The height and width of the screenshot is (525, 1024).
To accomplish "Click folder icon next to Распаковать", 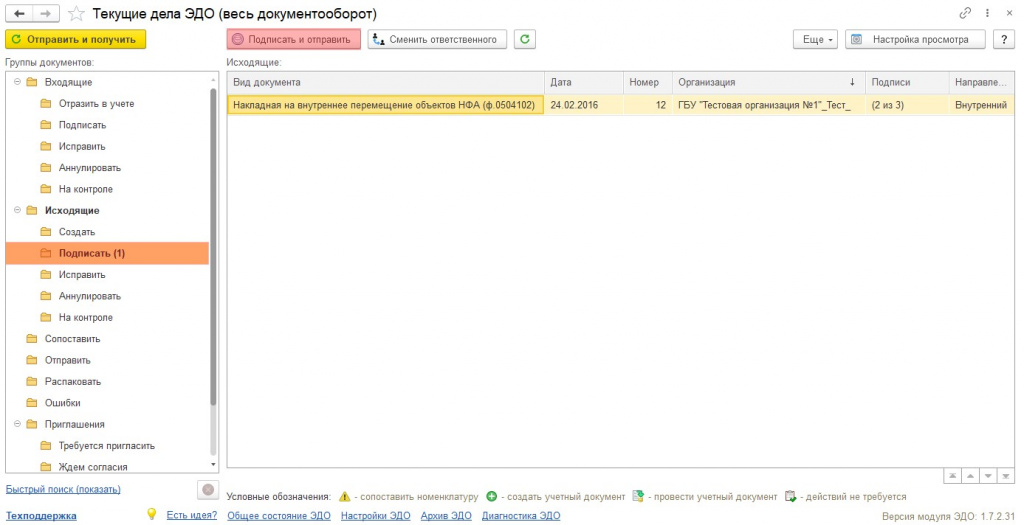I will click(31, 381).
